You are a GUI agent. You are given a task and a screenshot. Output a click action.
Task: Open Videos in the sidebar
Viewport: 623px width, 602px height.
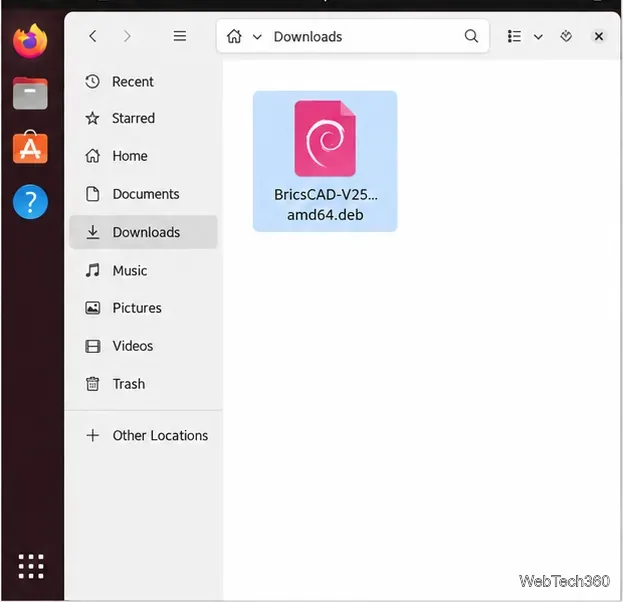point(143,346)
